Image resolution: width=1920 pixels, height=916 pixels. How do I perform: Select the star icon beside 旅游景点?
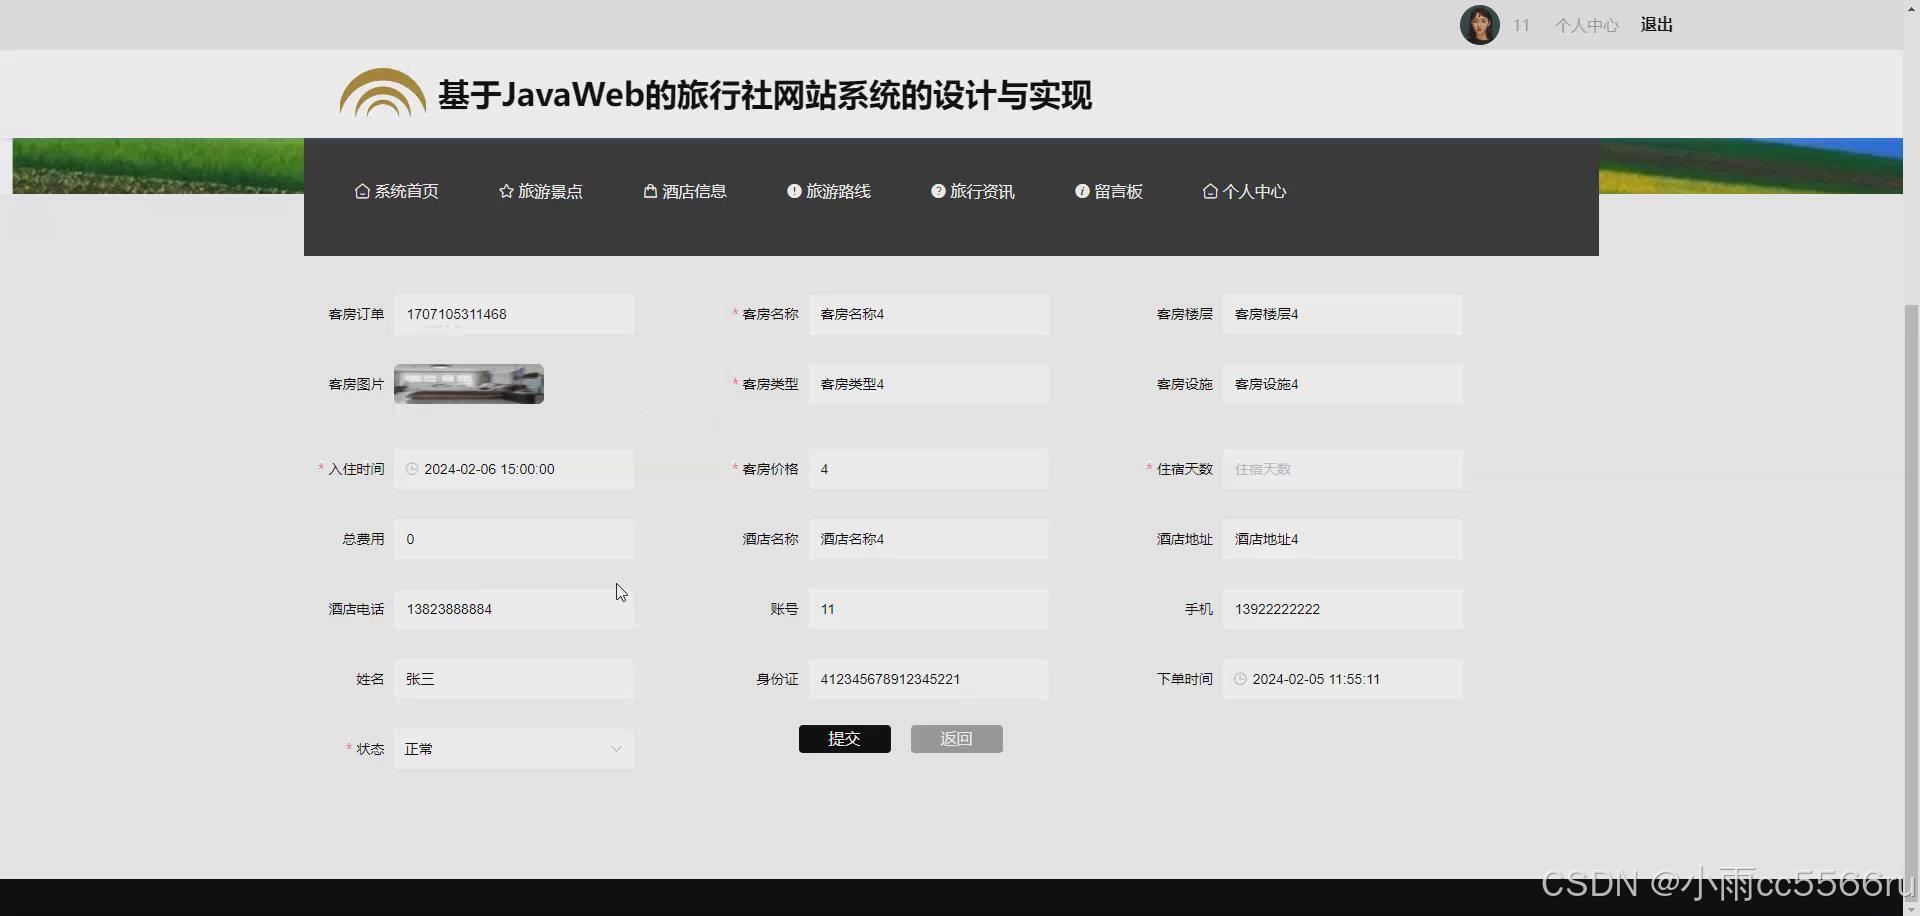click(505, 191)
